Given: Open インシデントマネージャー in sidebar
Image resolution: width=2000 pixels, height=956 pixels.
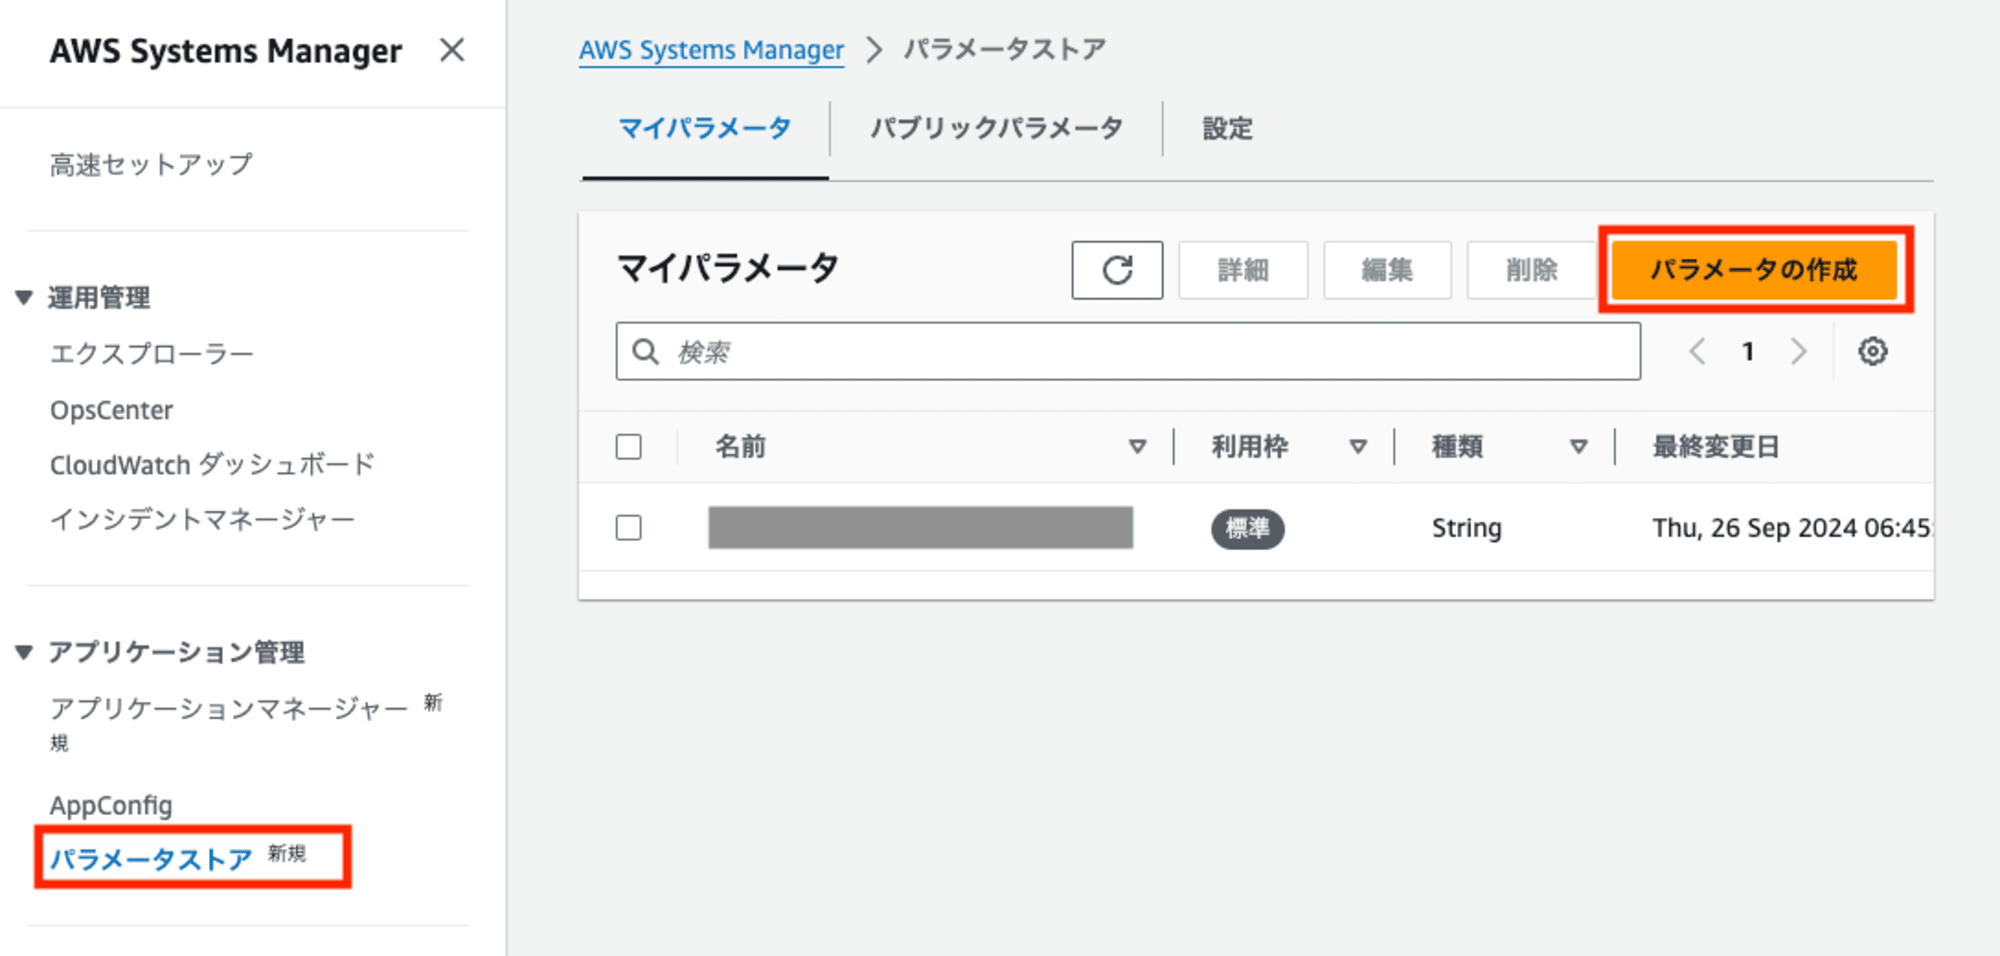Looking at the screenshot, I should coord(202,520).
